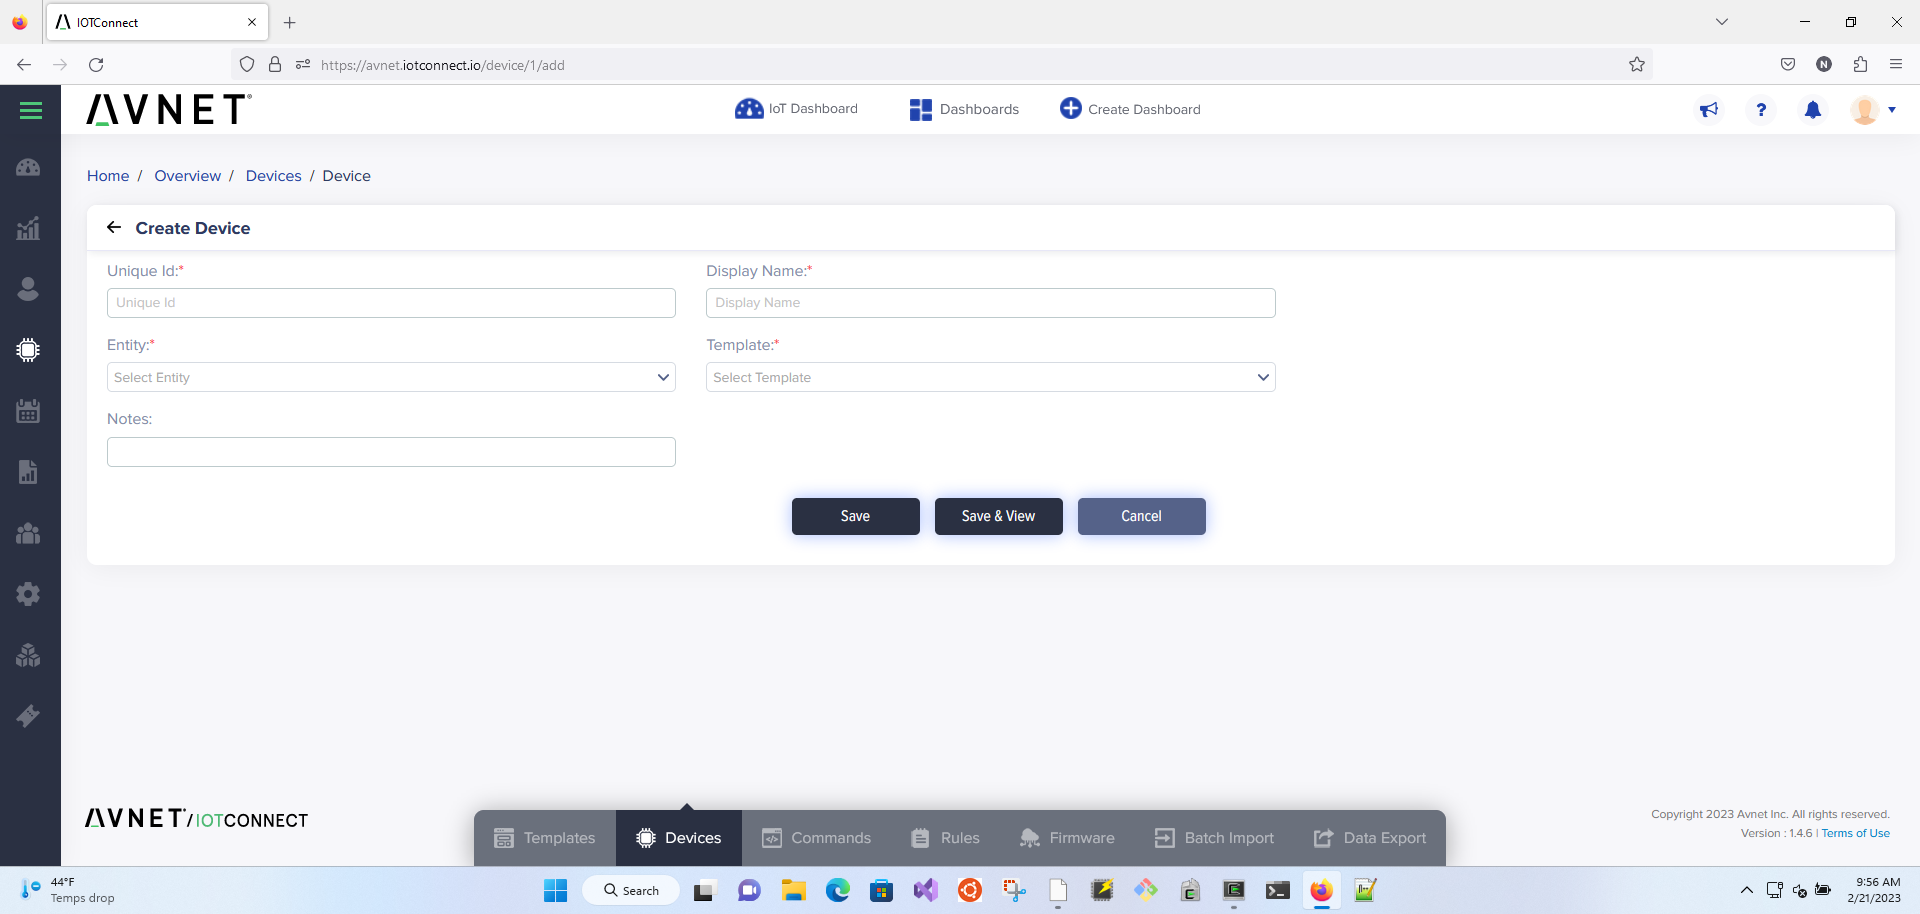Switch to Commands tab
Screen dimensions: 1920x914
click(816, 838)
